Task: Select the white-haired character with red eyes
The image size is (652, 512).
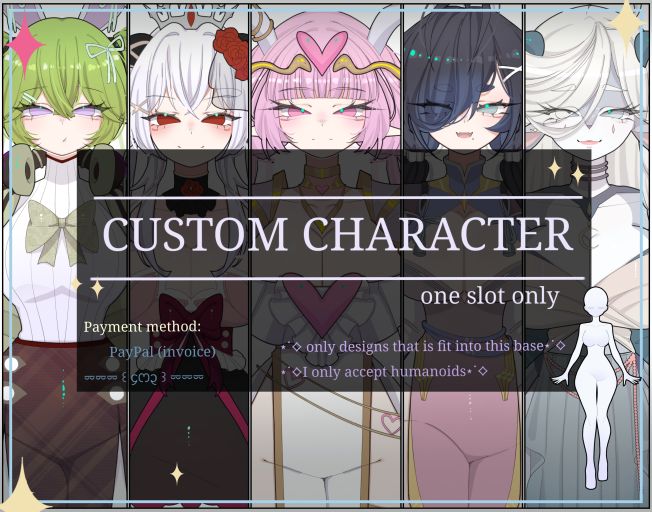Action: point(190,256)
